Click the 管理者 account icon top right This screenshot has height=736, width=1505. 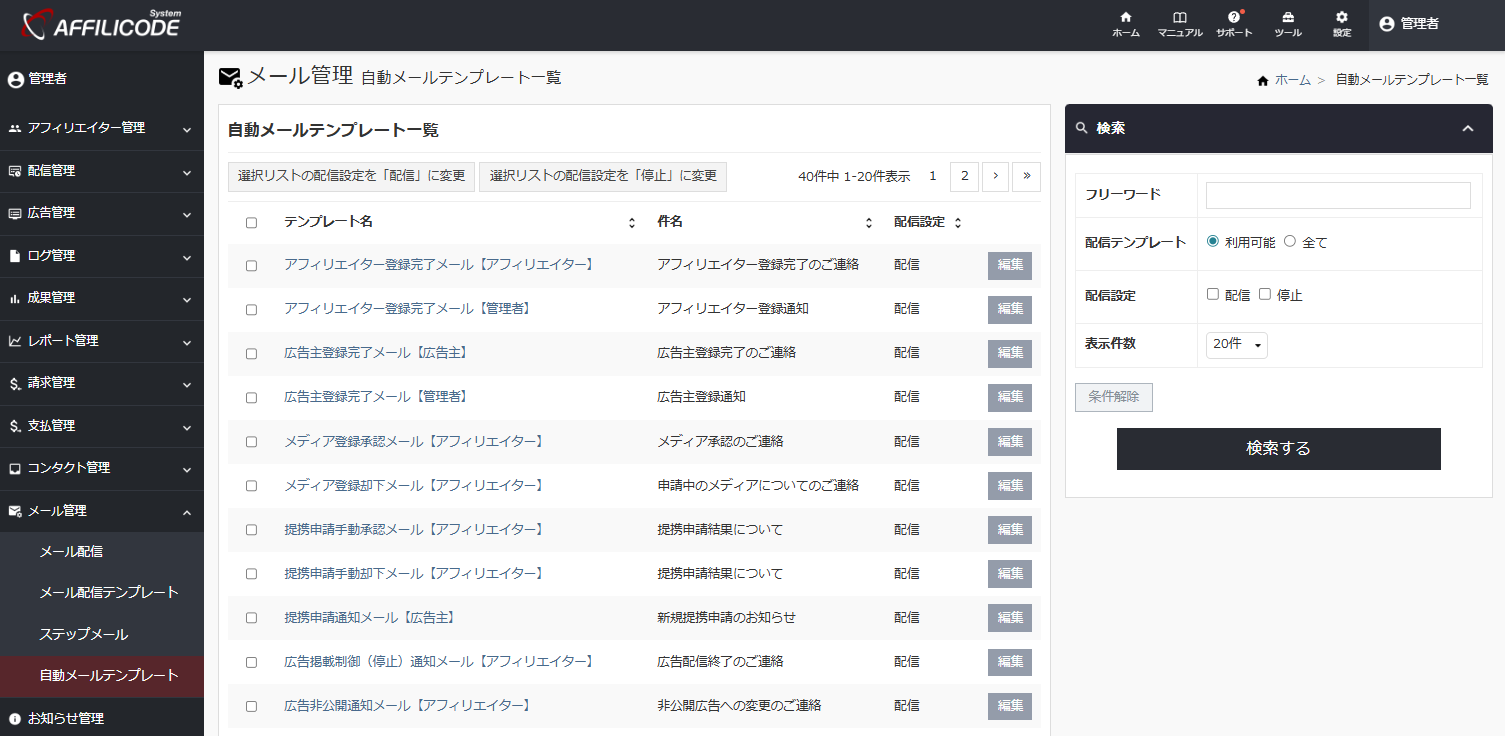click(x=1385, y=24)
